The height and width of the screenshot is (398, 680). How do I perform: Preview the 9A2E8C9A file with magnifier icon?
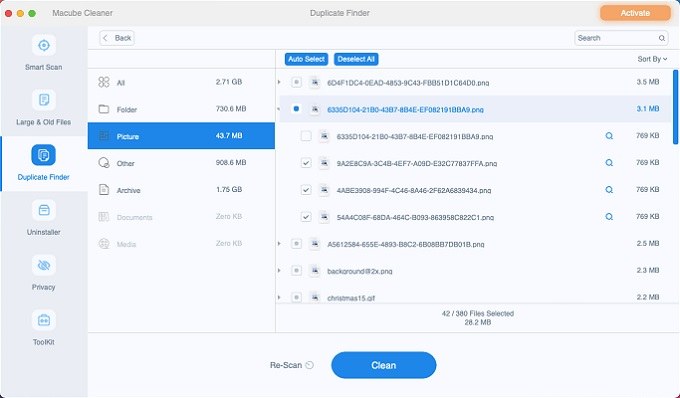coord(609,163)
